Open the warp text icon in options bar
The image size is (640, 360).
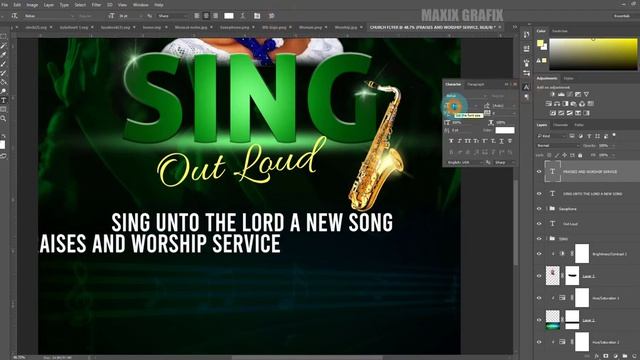pos(243,16)
